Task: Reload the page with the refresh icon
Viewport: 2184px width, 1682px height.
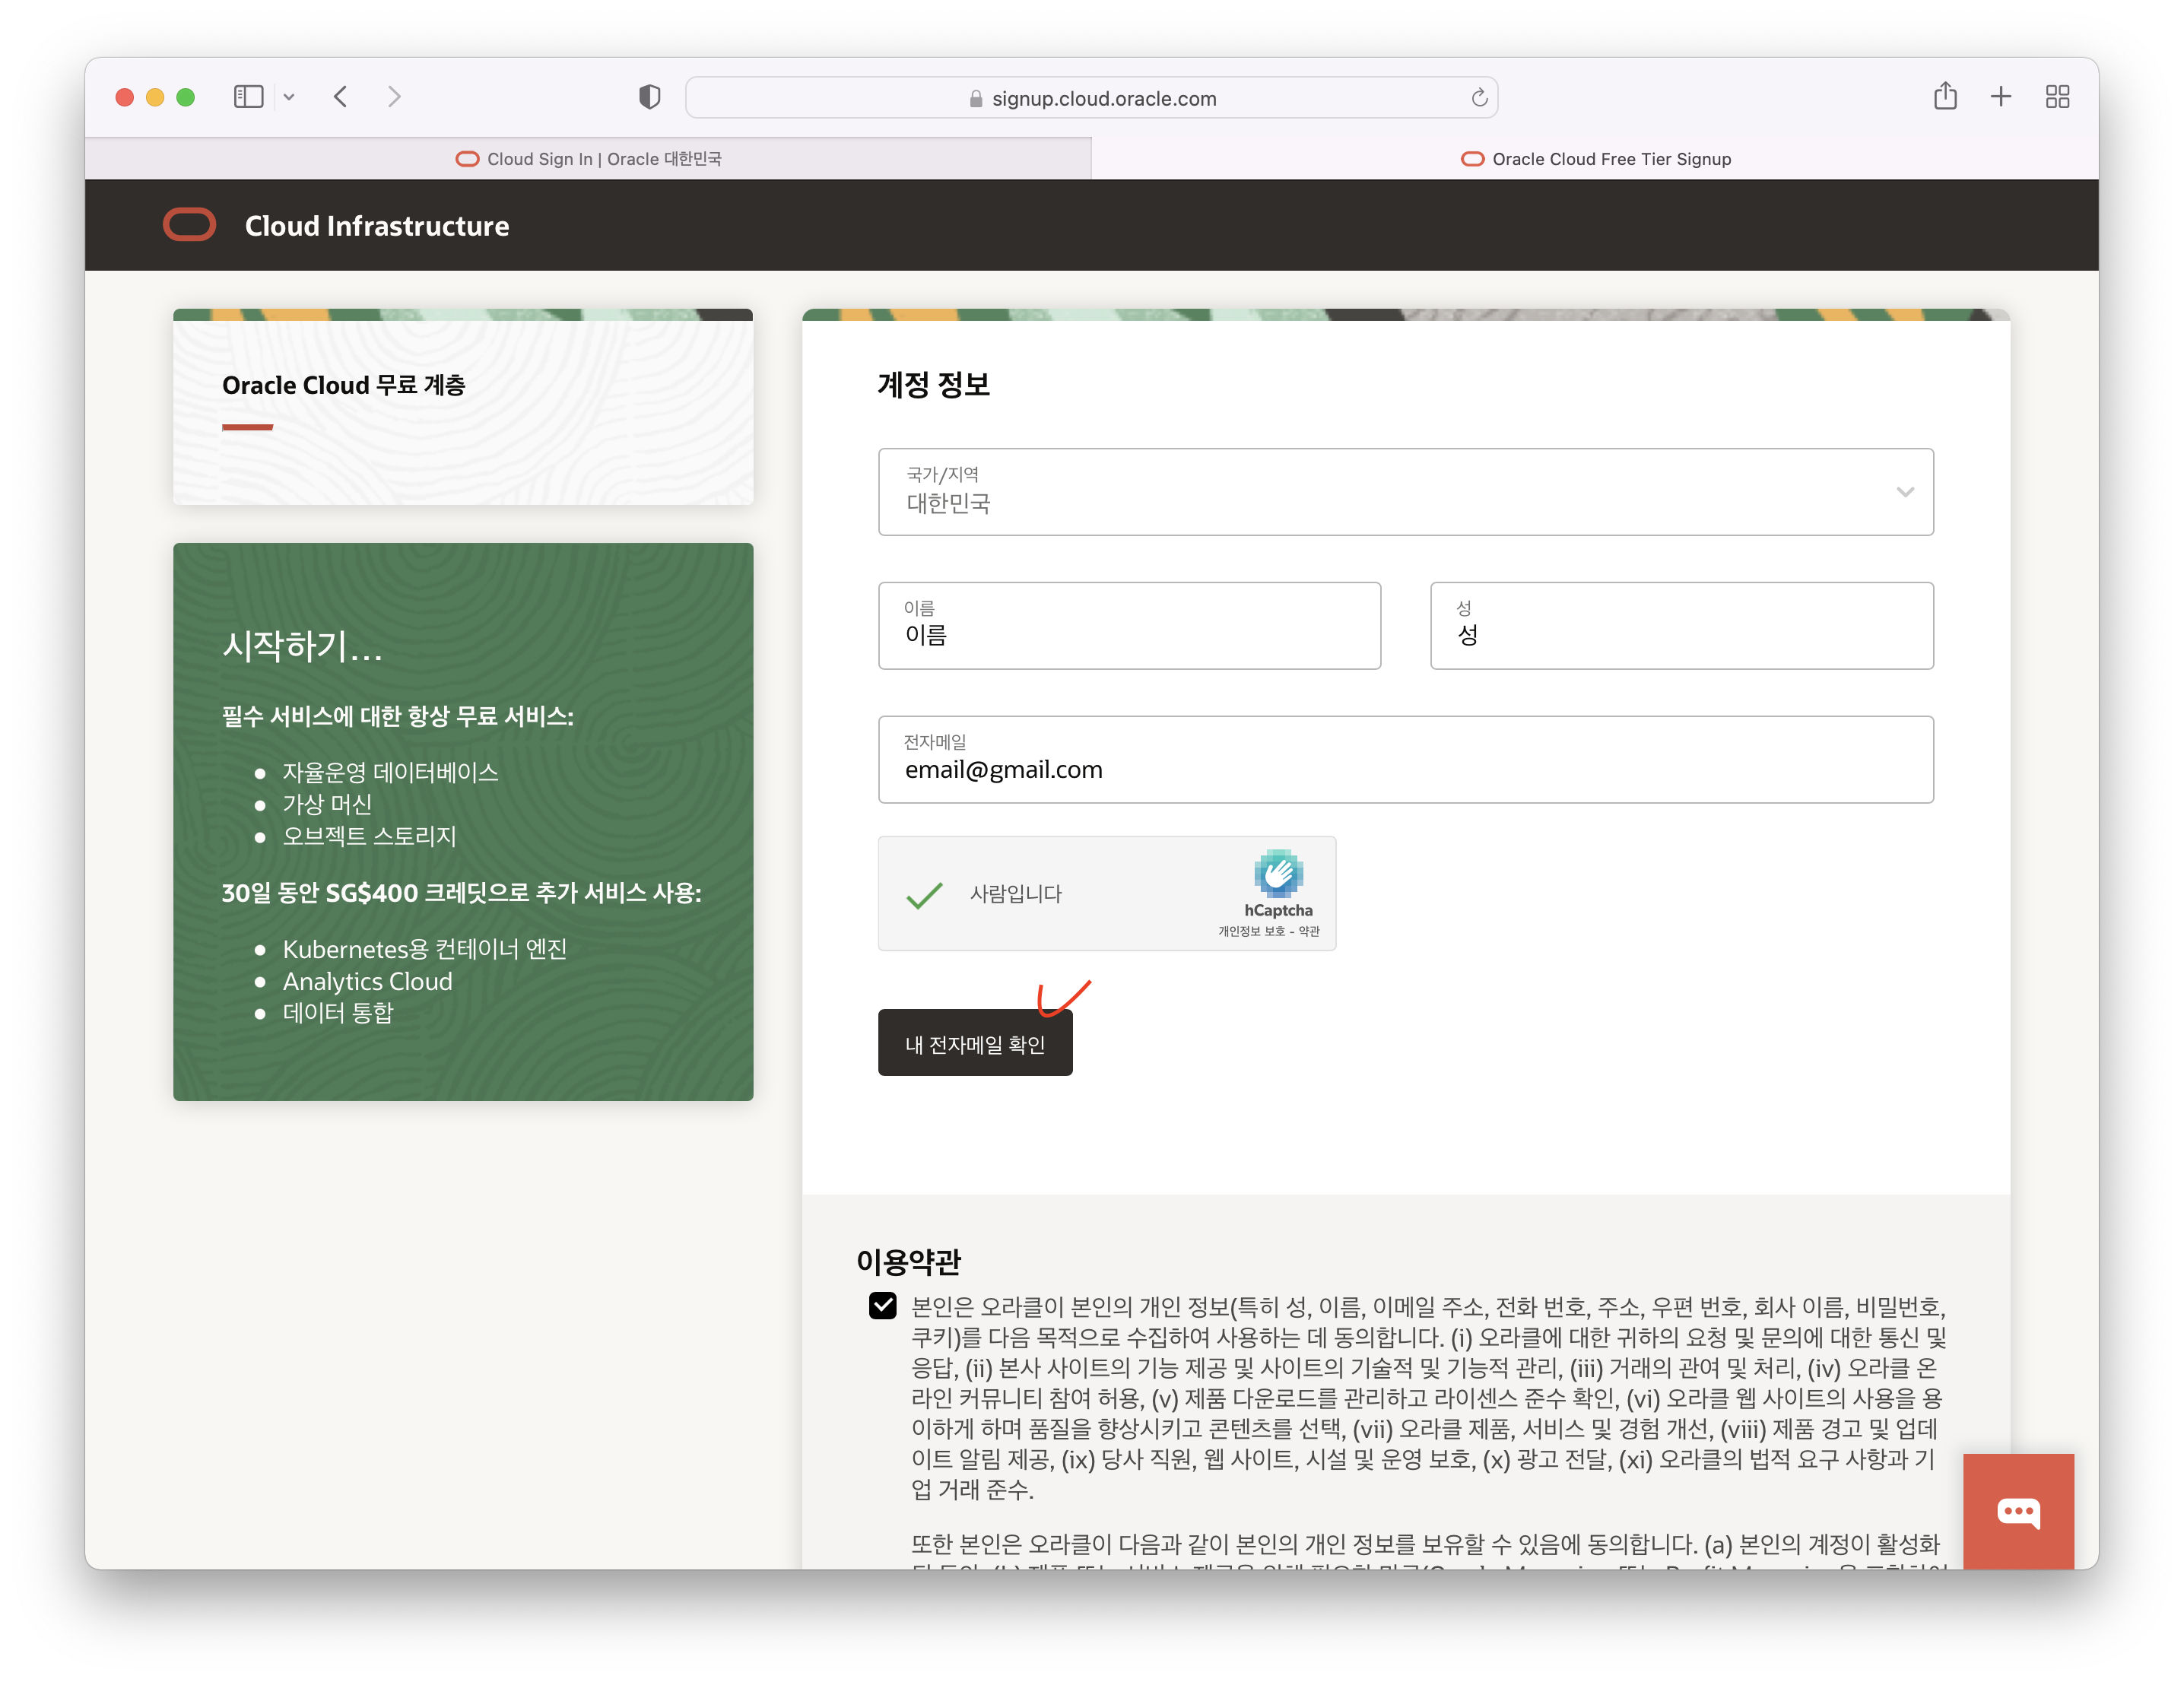Action: pos(1479,98)
